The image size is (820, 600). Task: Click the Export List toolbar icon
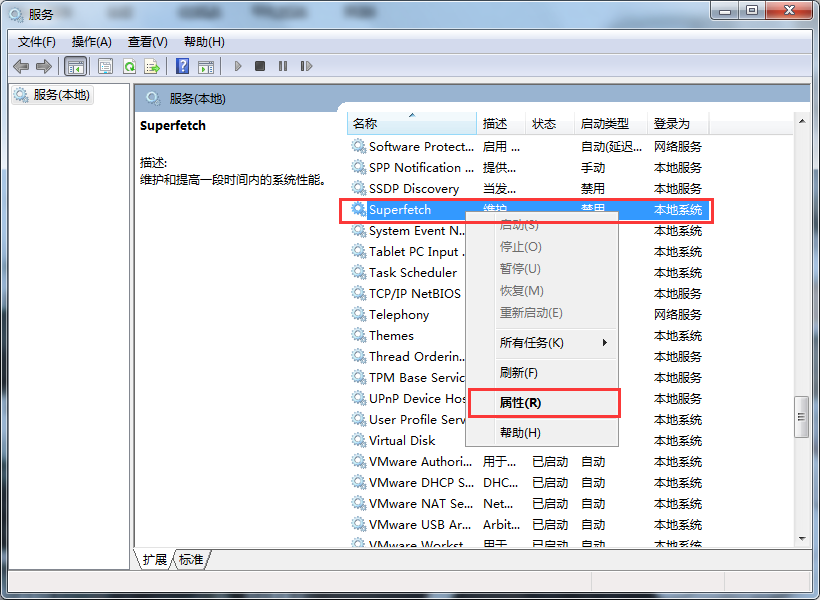pos(152,66)
